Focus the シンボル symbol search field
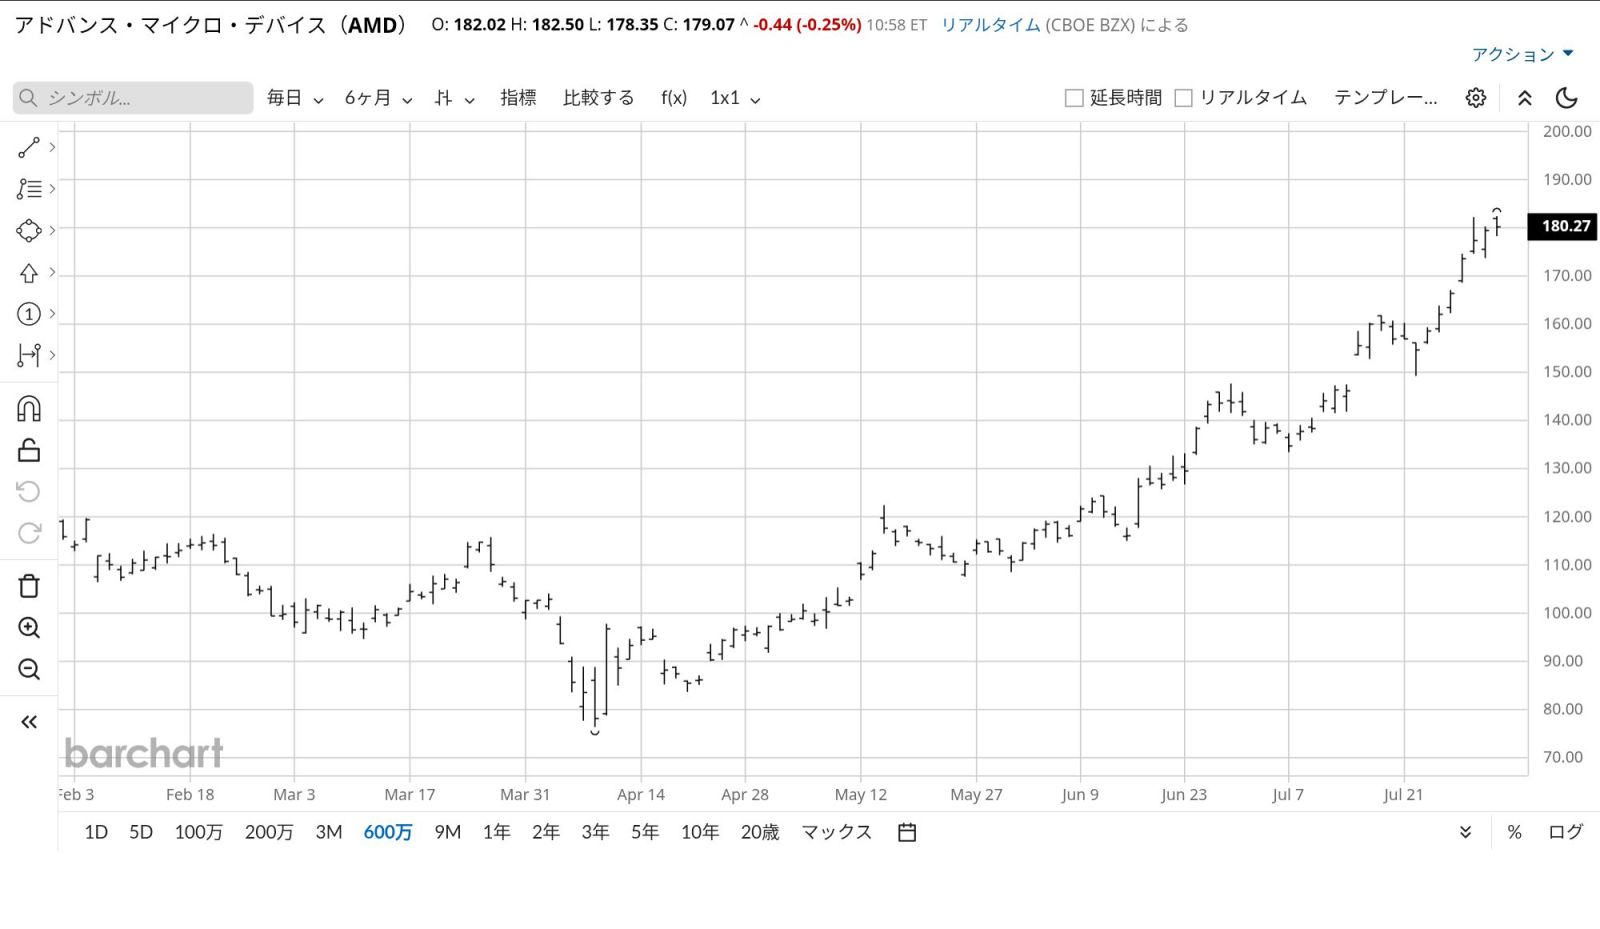1600x929 pixels. pos(133,98)
